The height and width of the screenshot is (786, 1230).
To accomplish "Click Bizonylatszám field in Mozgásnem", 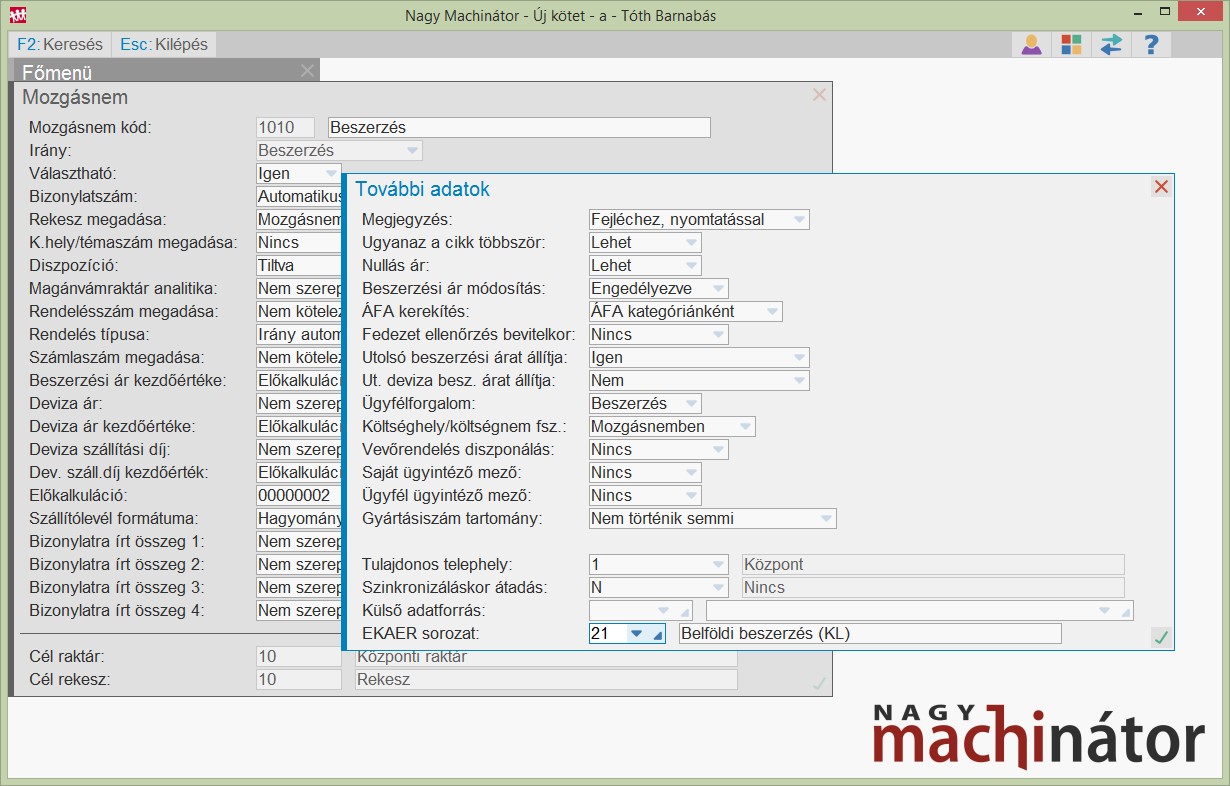I will 298,197.
